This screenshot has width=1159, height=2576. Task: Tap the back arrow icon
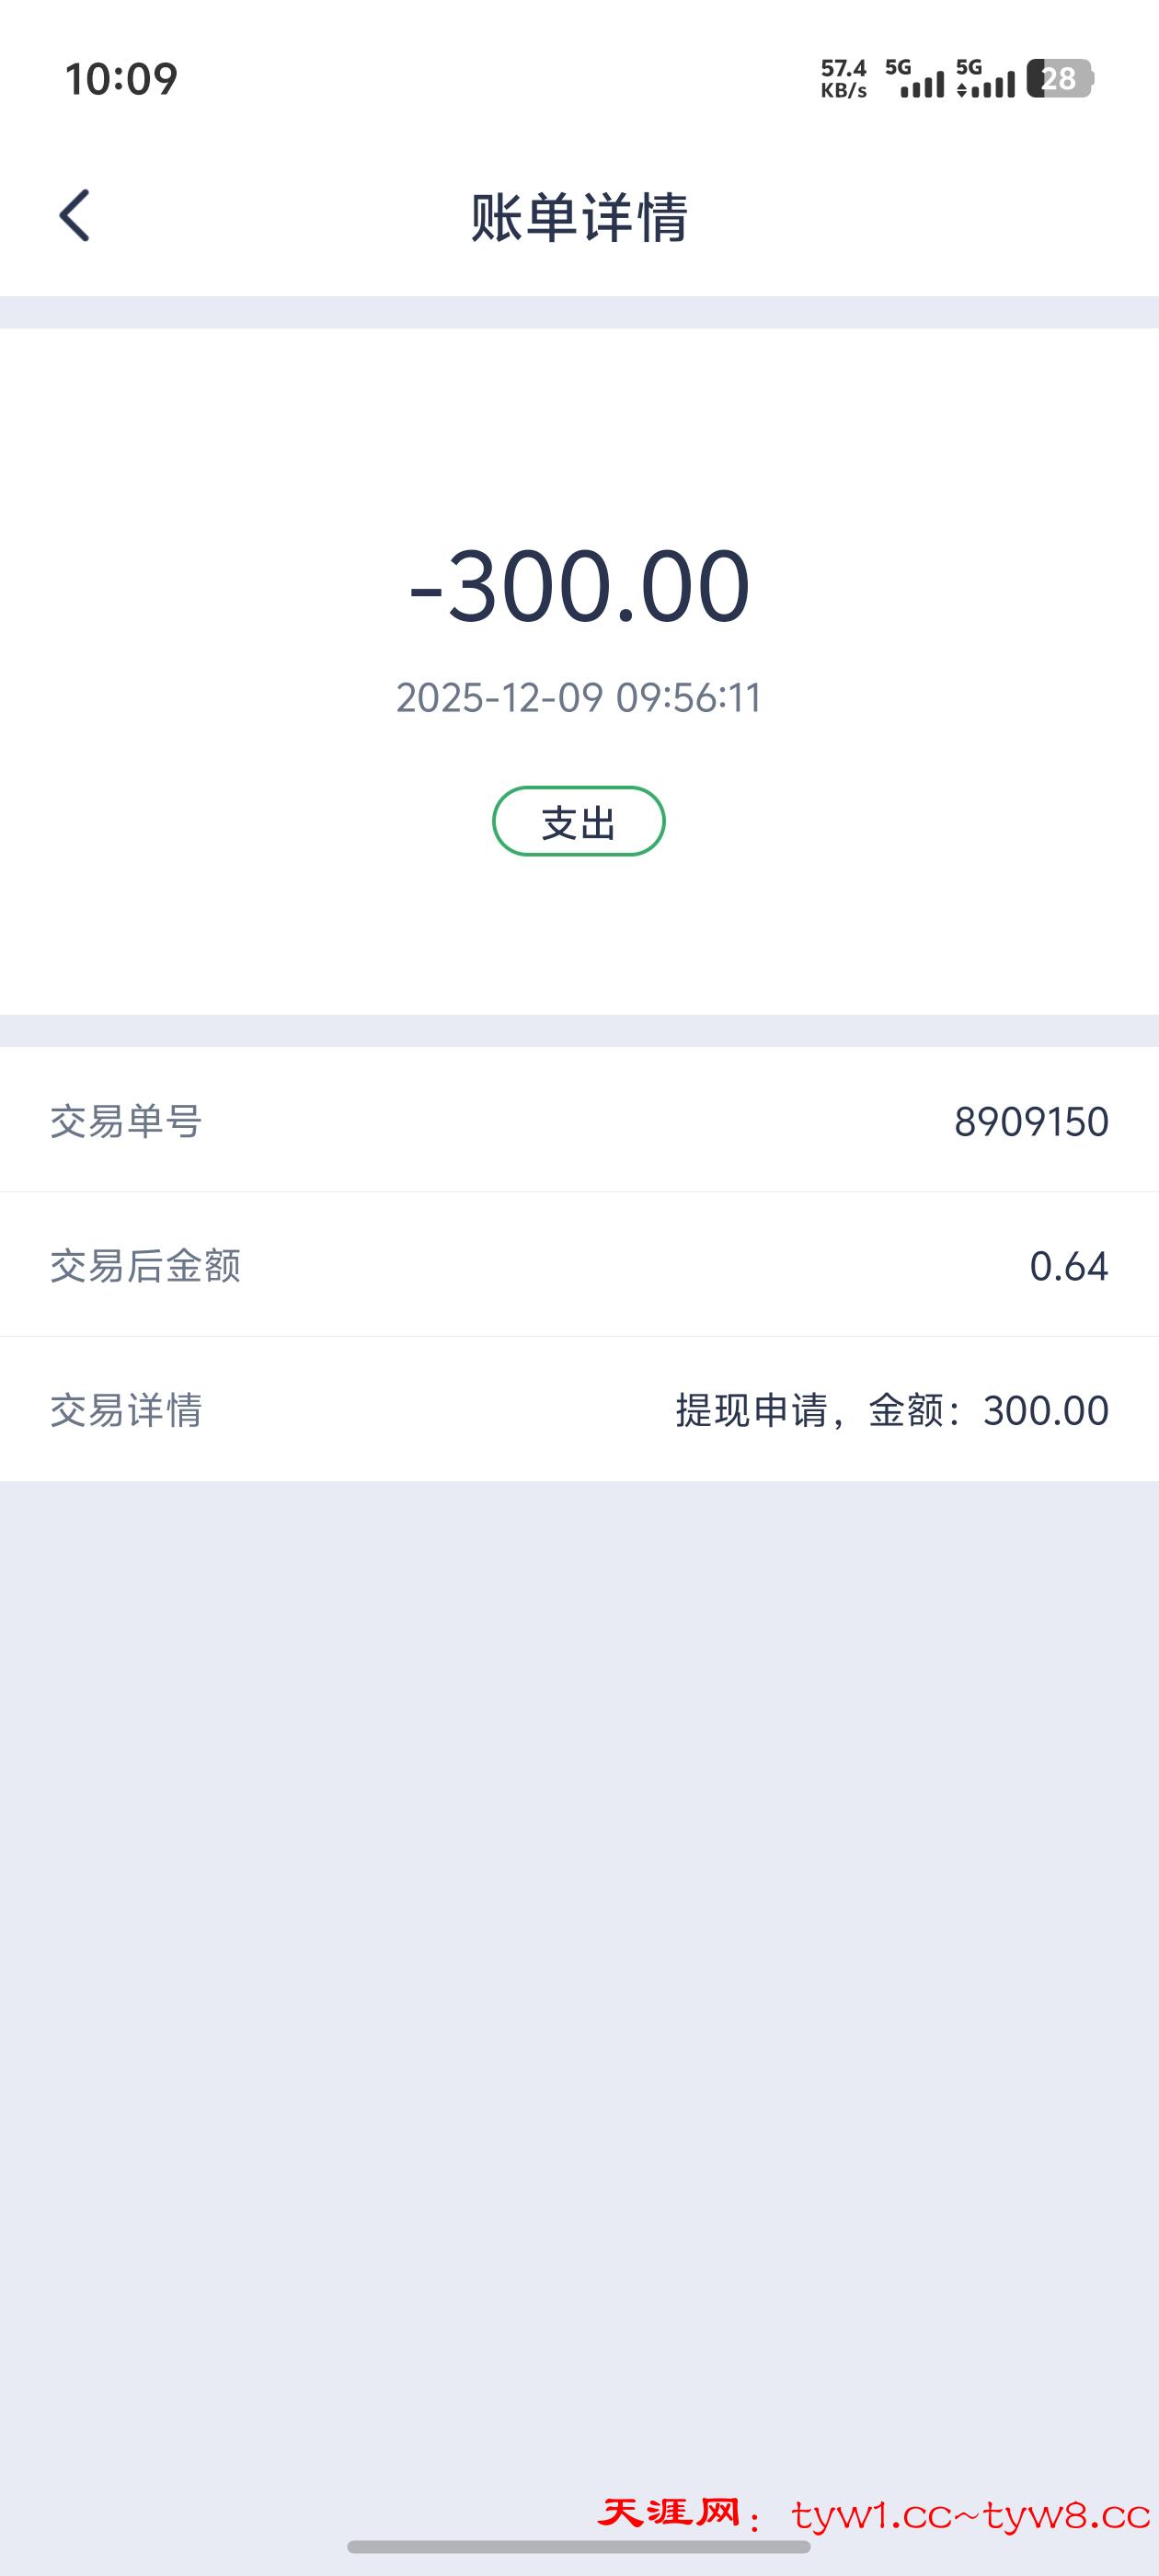point(75,215)
